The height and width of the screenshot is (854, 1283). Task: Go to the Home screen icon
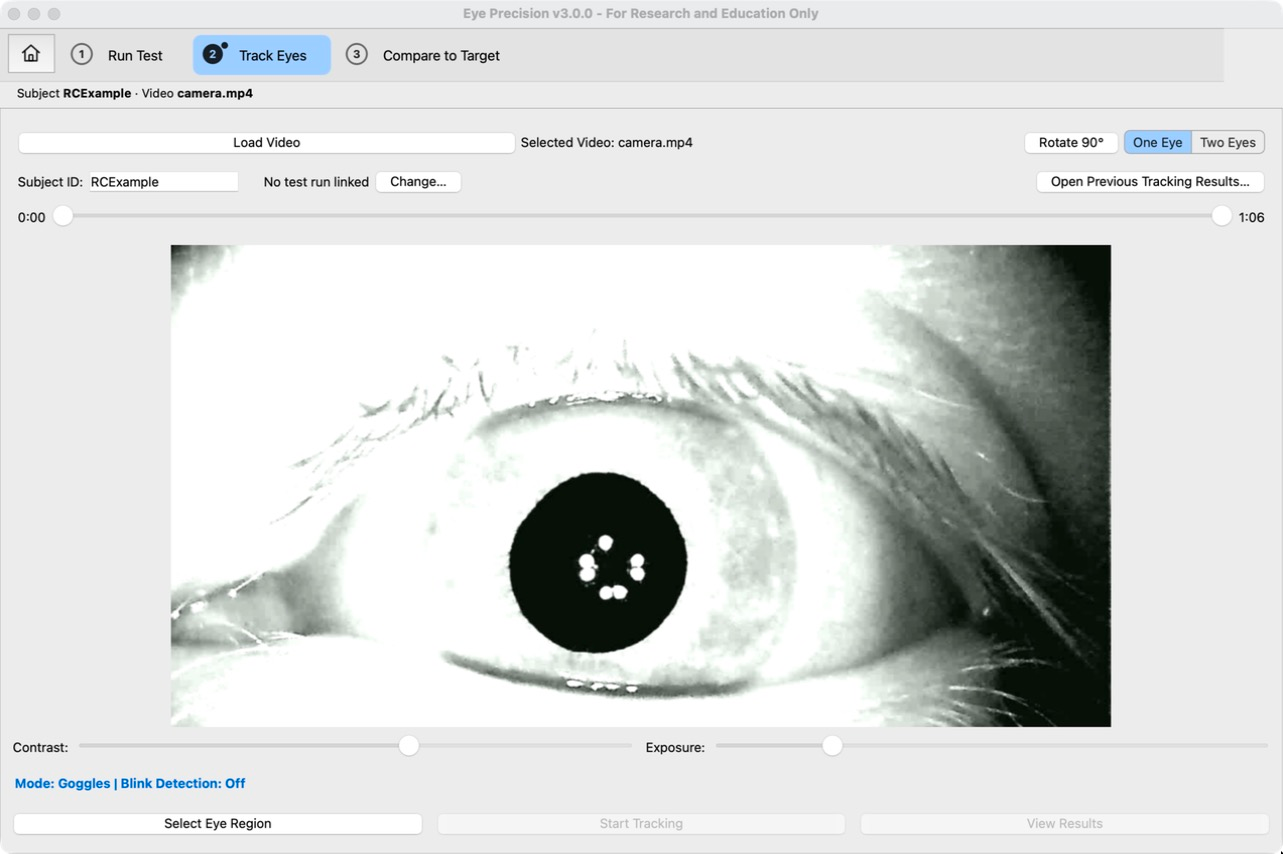tap(31, 54)
